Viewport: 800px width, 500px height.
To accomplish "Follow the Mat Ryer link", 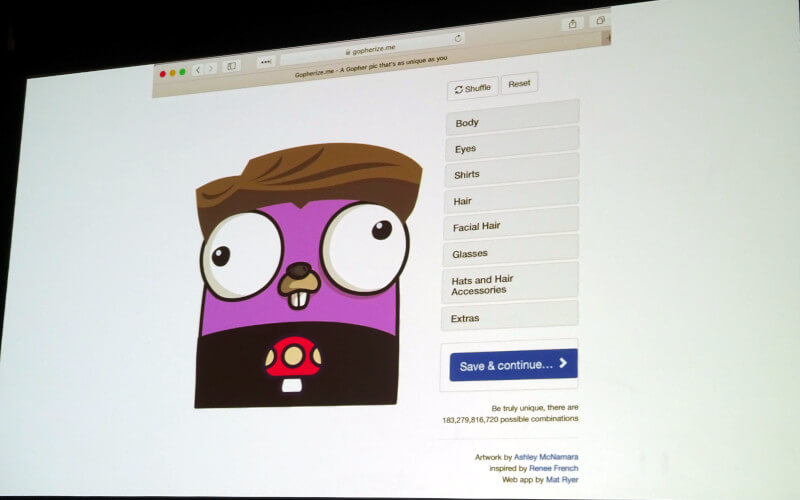I will point(562,480).
